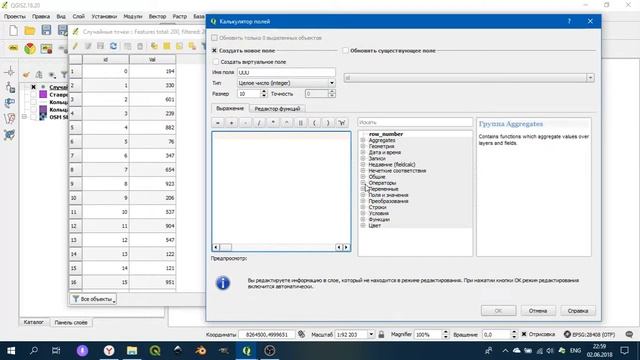Click the expression editor horizontal scrollbar thumb
Viewport: 640px width, 360px height.
point(226,247)
